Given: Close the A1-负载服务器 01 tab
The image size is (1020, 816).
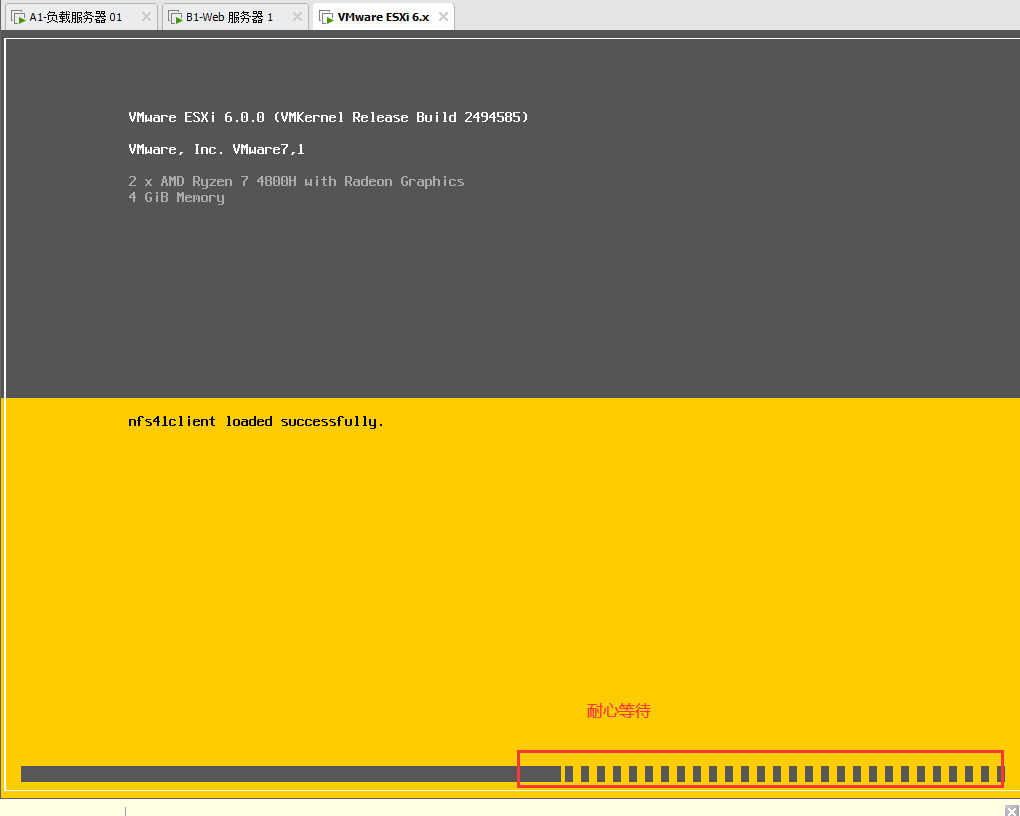Looking at the screenshot, I should (146, 17).
